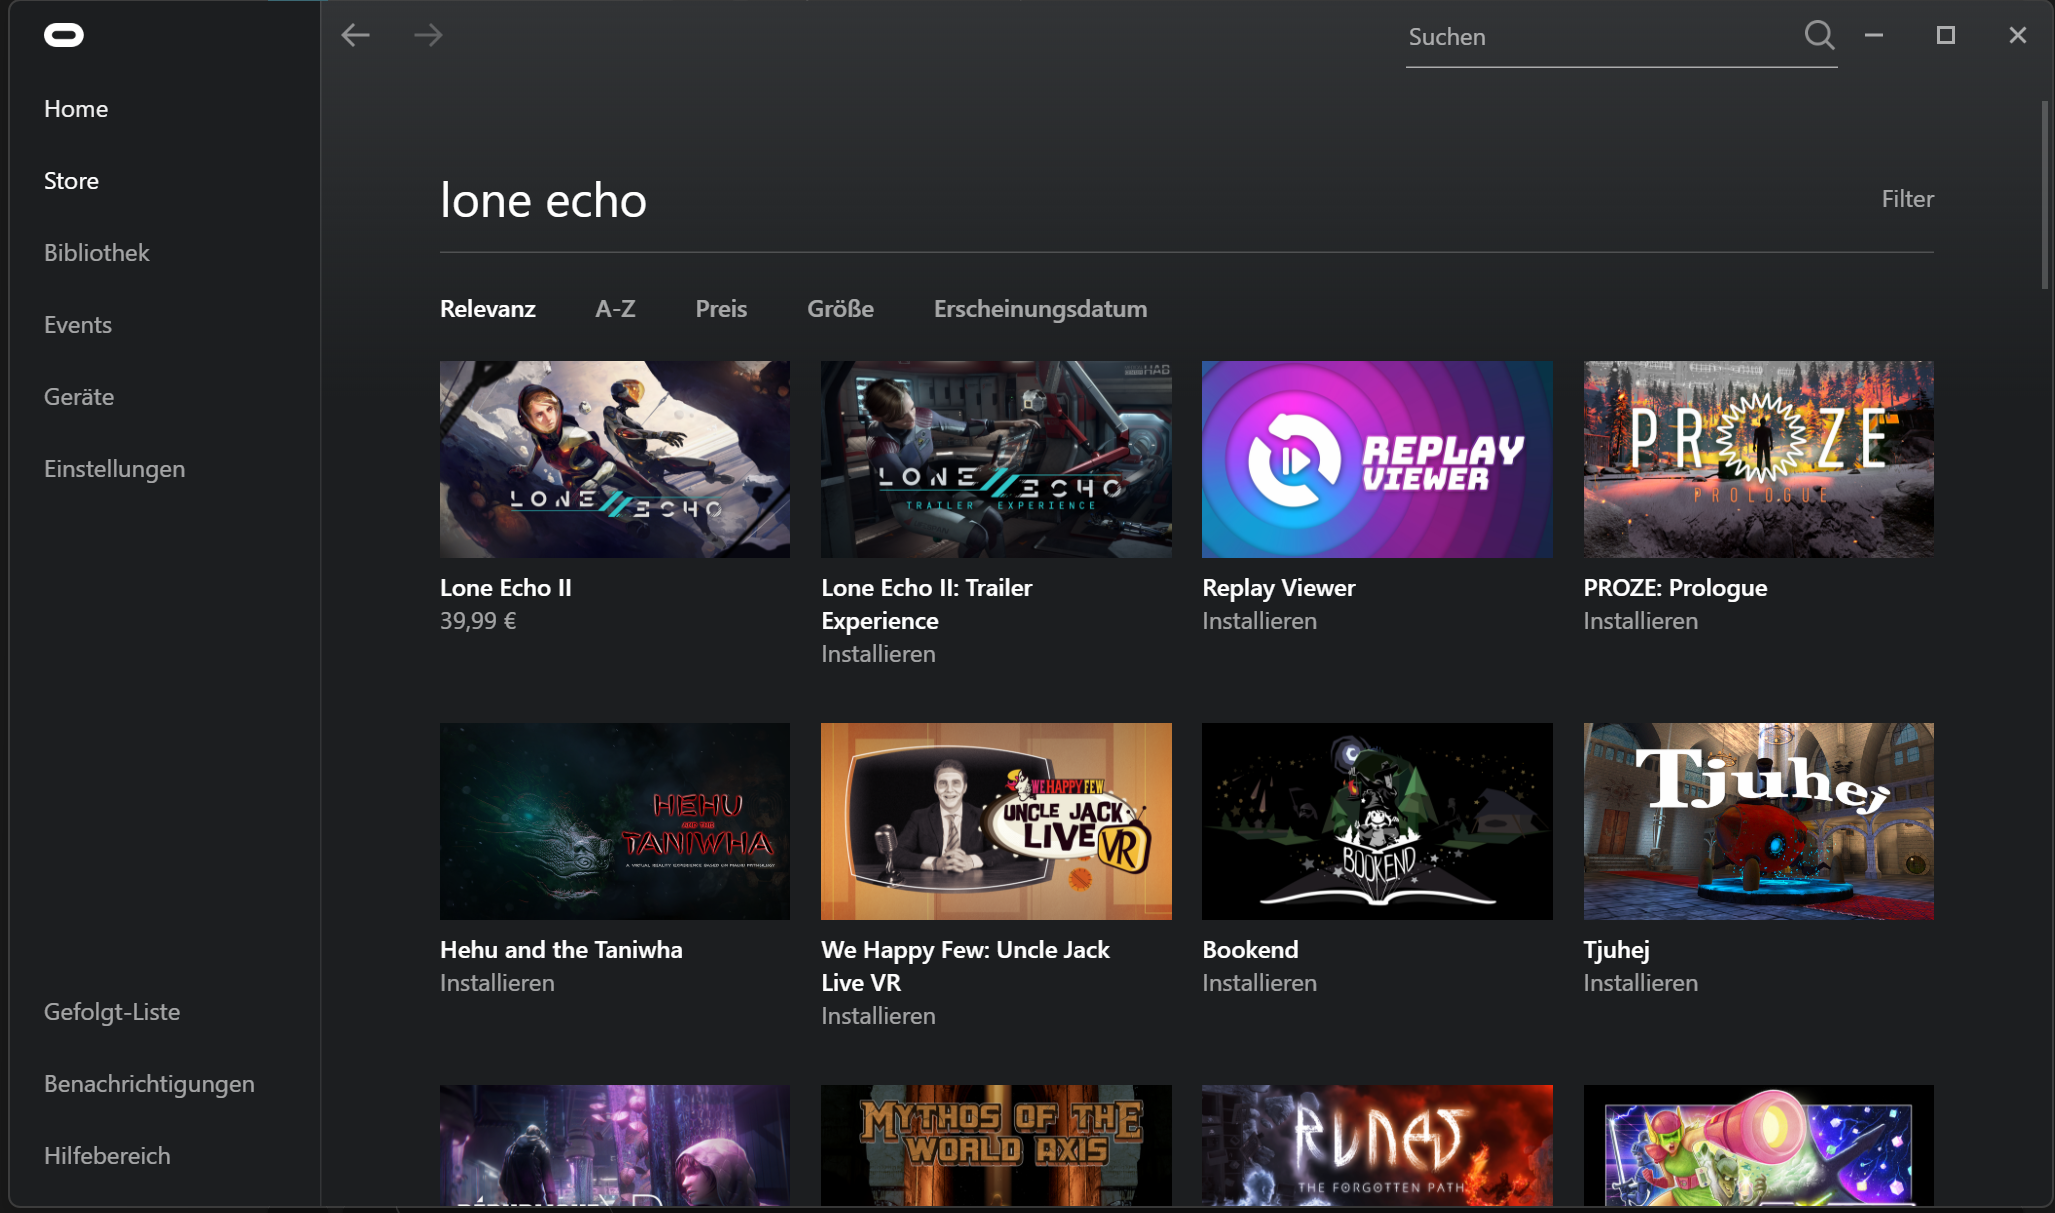Click the magnifying glass search icon
Screen dimensions: 2055x1213
(x=1819, y=36)
